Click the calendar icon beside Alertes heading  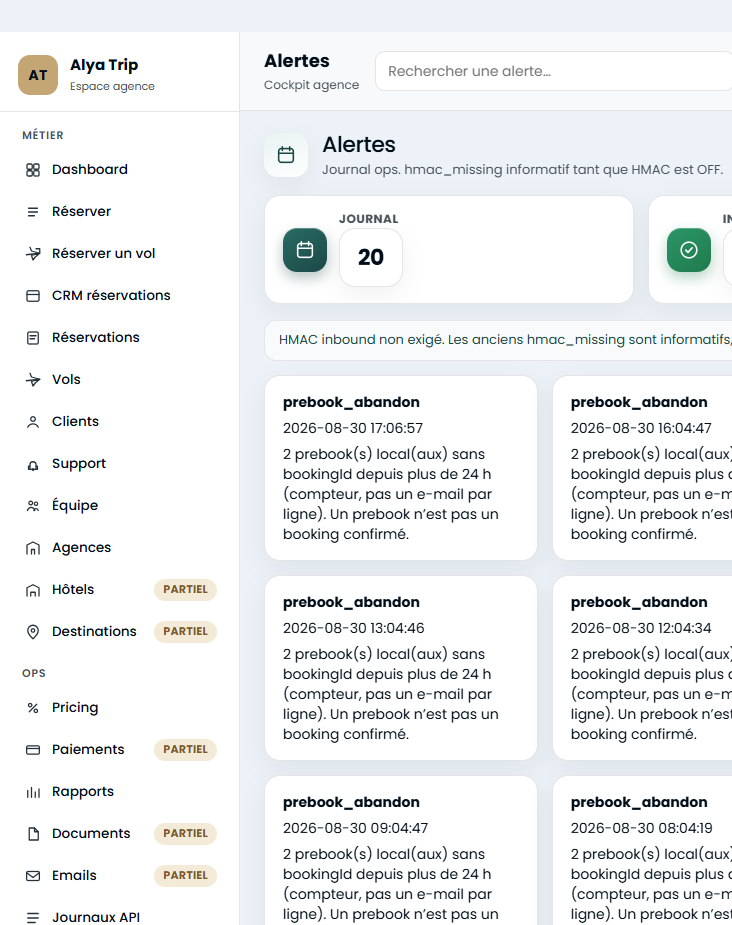pyautogui.click(x=286, y=155)
